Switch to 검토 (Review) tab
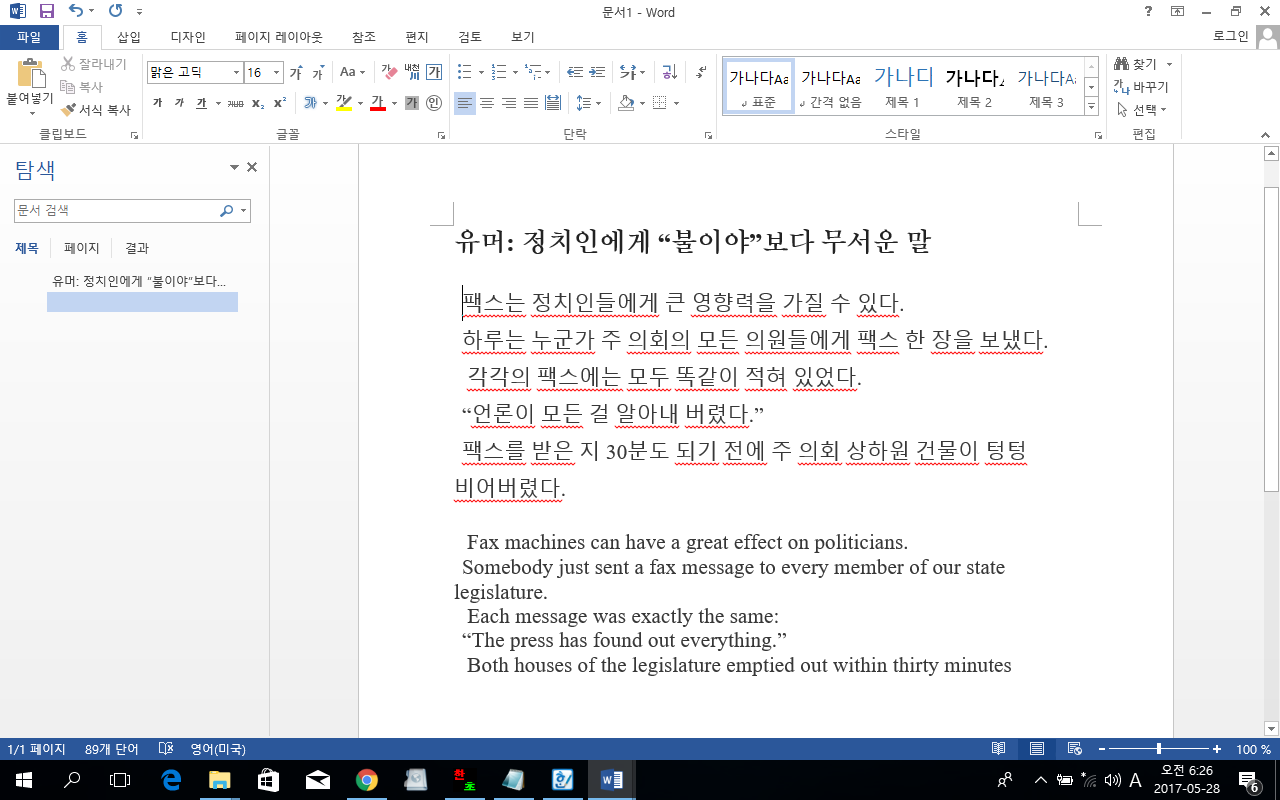Screen dimensions: 1280x800 pyautogui.click(x=470, y=37)
